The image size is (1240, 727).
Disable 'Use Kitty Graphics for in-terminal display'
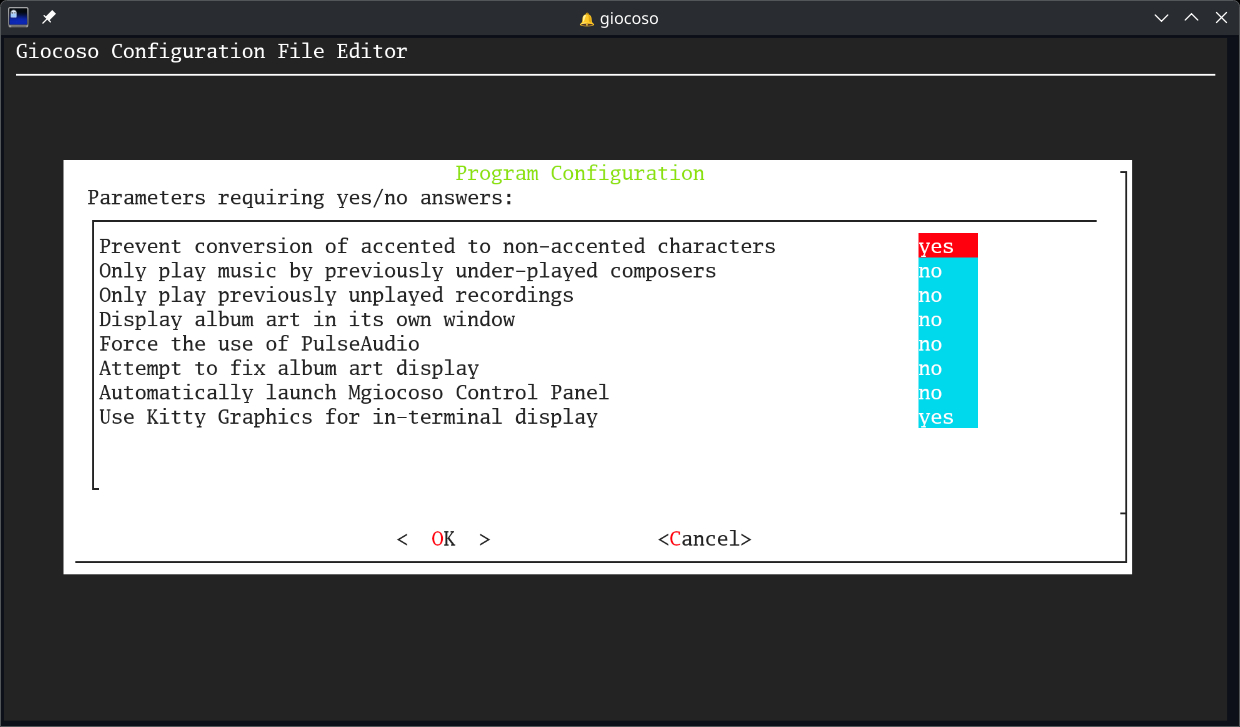pyautogui.click(x=946, y=417)
